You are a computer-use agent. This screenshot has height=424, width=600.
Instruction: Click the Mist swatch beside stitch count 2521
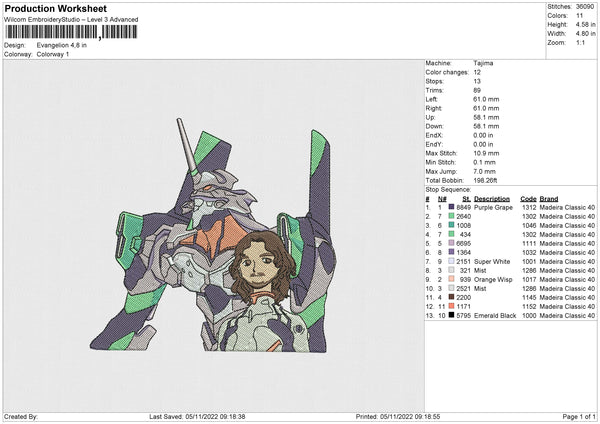pos(451,289)
